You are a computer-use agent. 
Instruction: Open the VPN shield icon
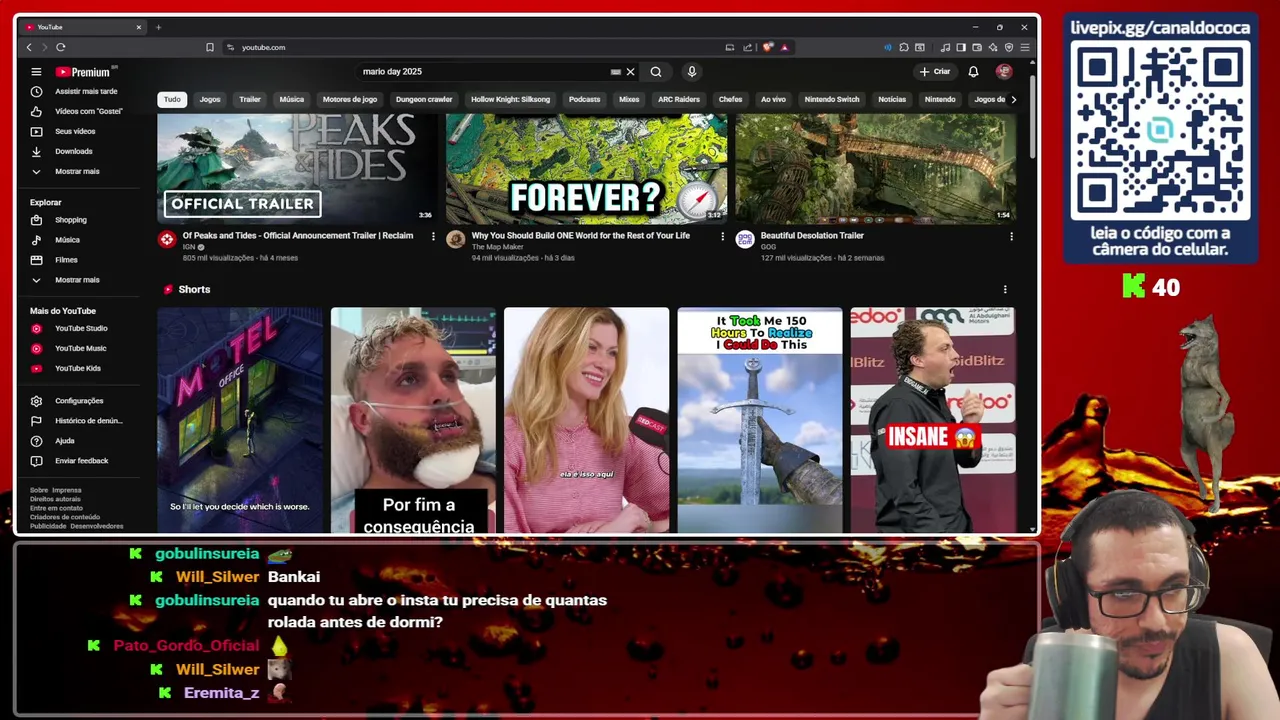point(1009,47)
